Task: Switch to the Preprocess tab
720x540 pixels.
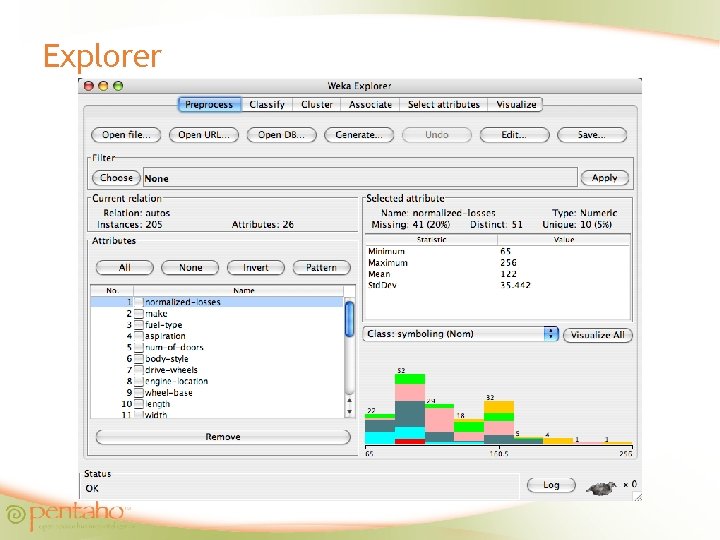Action: pyautogui.click(x=209, y=105)
